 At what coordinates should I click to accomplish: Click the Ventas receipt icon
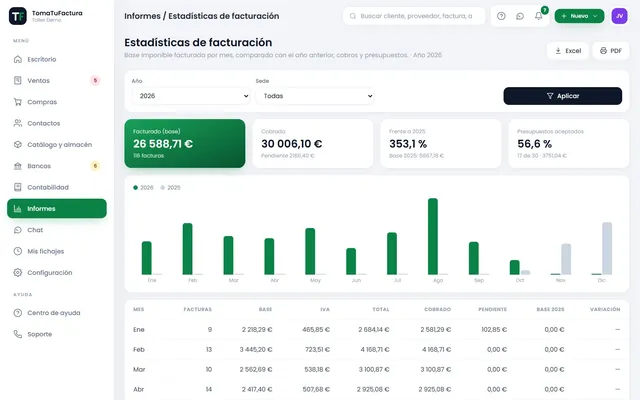[x=18, y=80]
